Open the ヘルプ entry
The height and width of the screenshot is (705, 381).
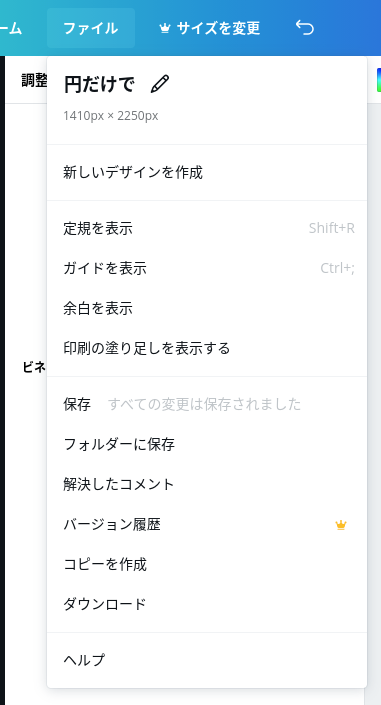click(x=207, y=660)
